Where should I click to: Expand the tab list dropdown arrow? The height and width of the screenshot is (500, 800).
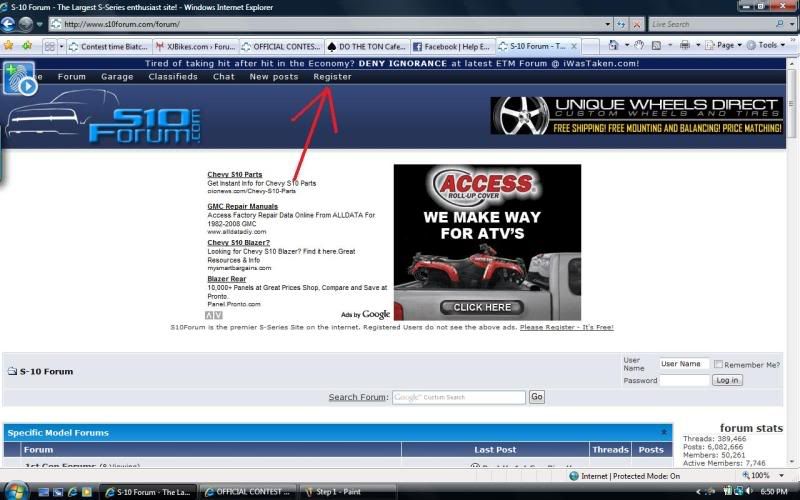[x=61, y=46]
